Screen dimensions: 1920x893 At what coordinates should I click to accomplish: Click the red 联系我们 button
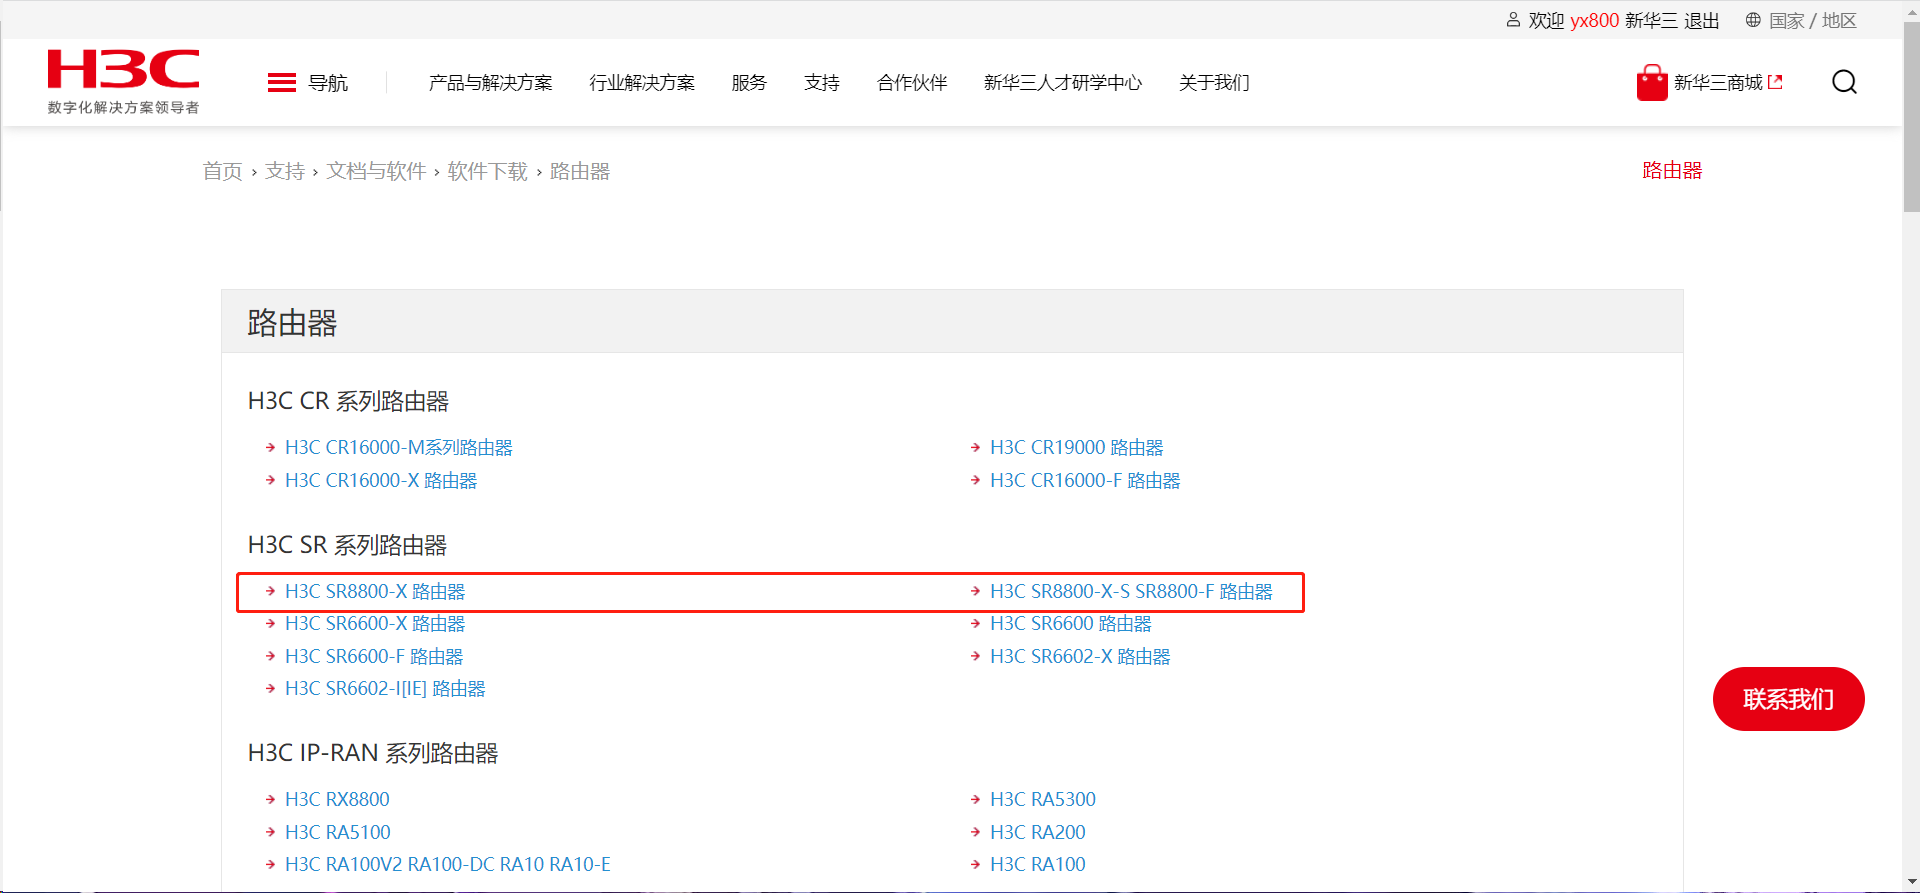click(1788, 699)
